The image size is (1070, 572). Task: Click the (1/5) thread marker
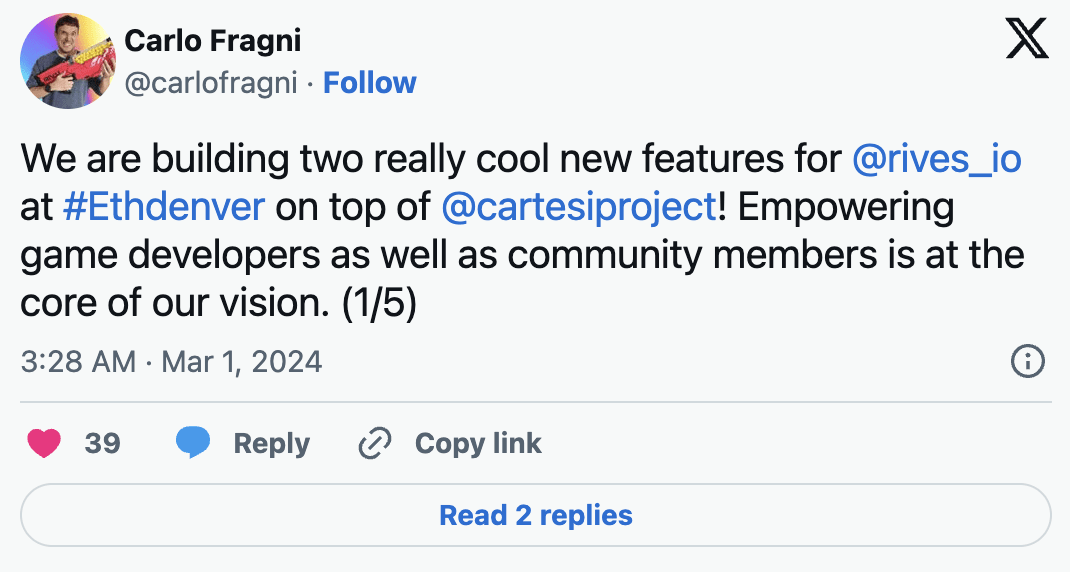point(379,303)
